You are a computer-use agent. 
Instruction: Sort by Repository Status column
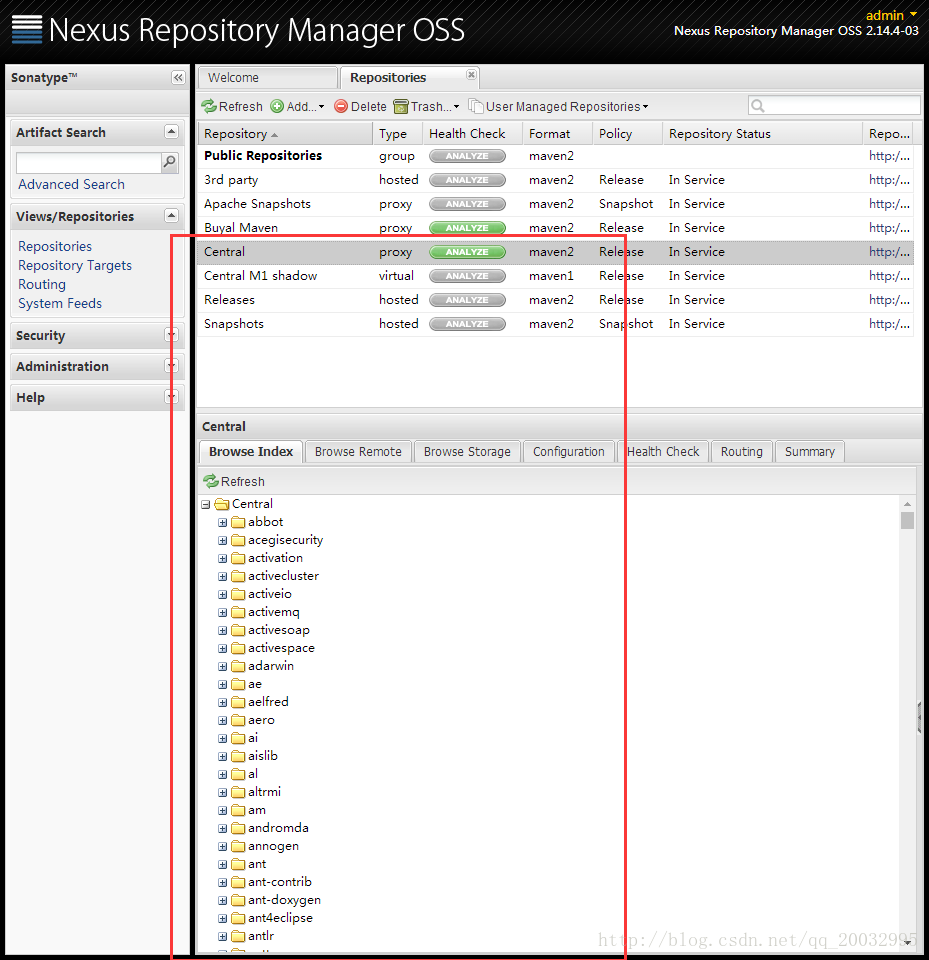(762, 133)
